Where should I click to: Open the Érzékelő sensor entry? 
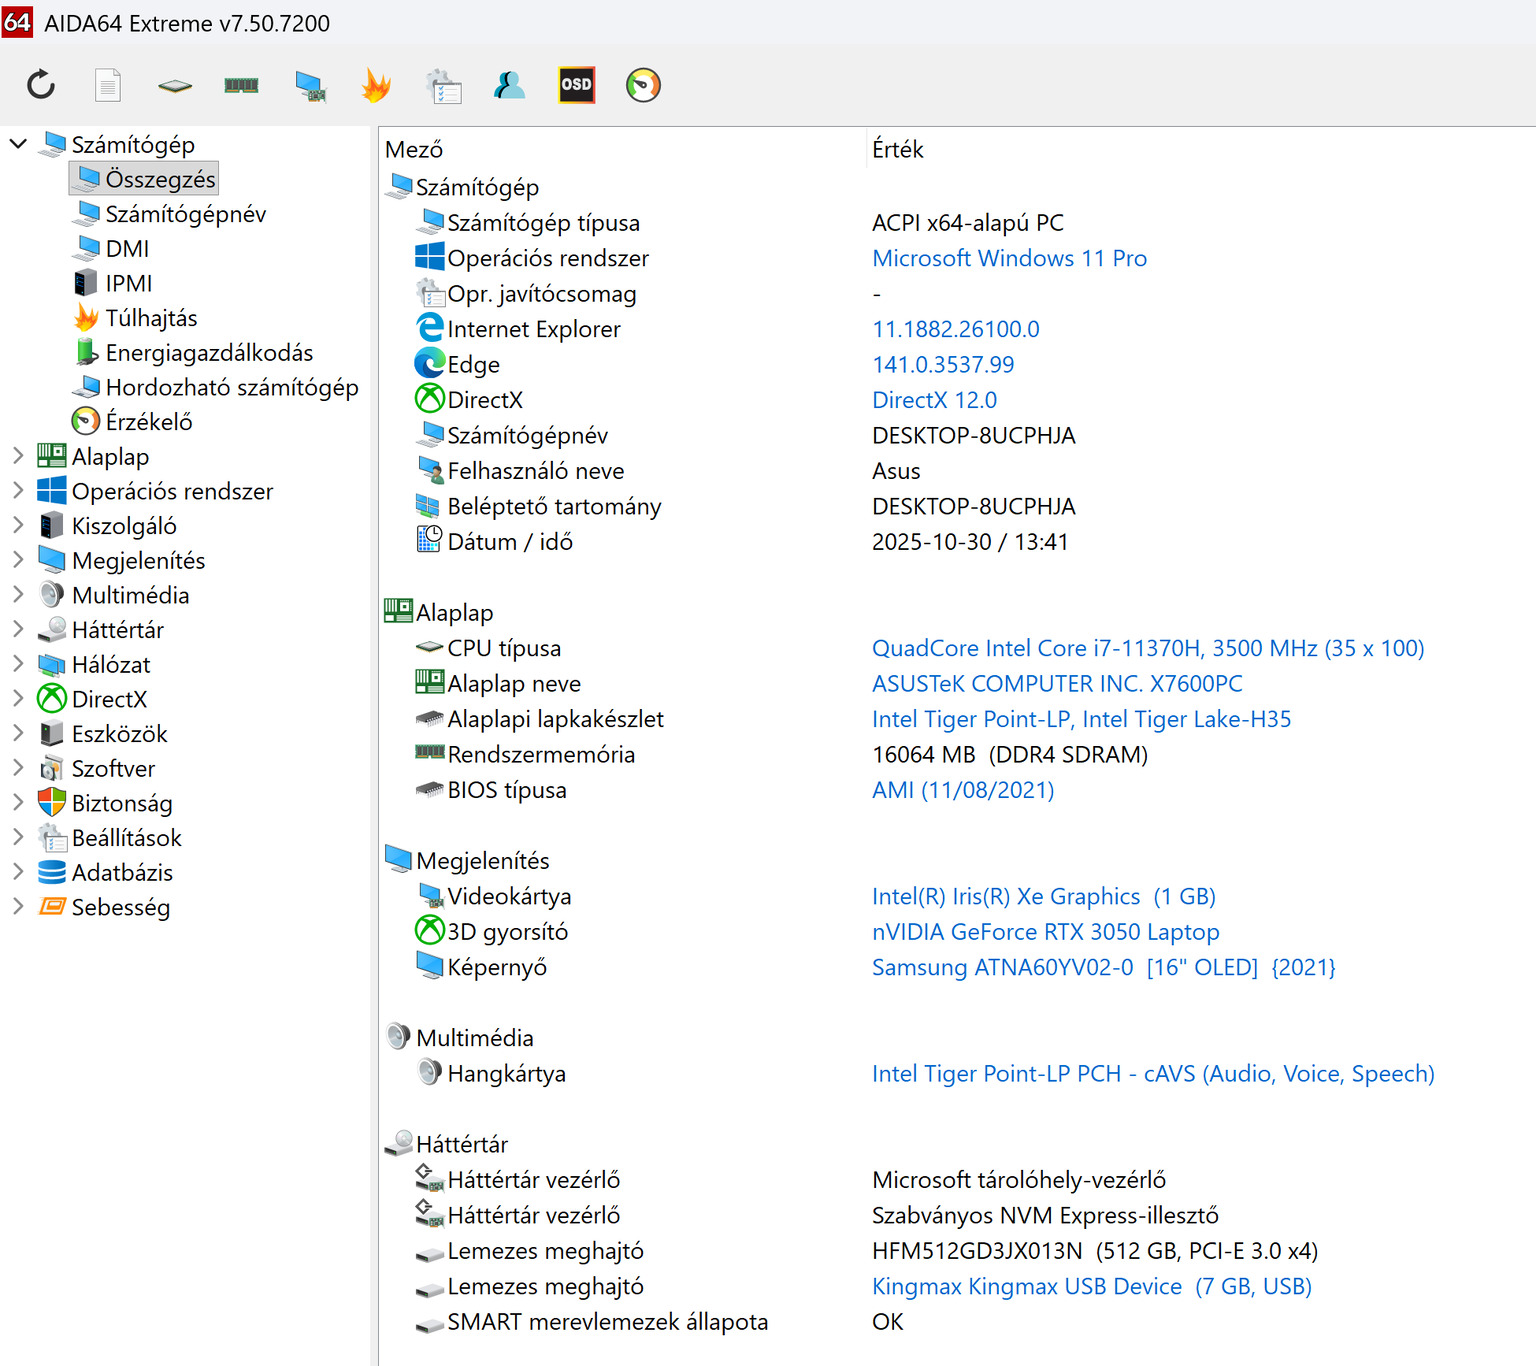pos(132,422)
